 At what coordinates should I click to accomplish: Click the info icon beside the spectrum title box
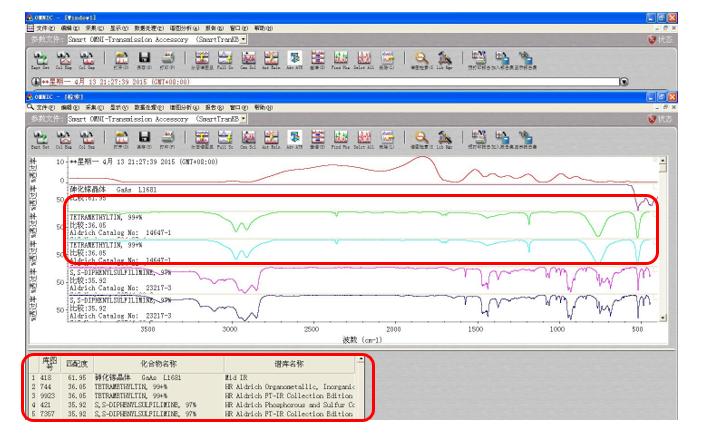pos(36,82)
